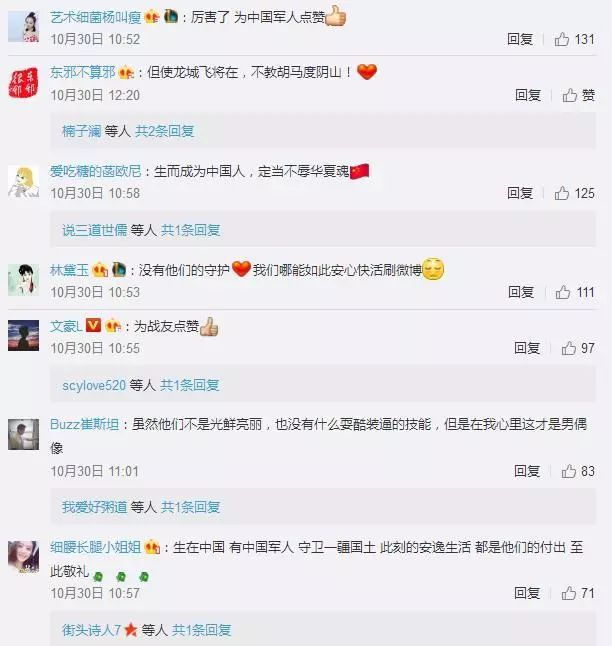
Task: Open profile of 爱吃糖的茵欧尼
Action: point(96,171)
